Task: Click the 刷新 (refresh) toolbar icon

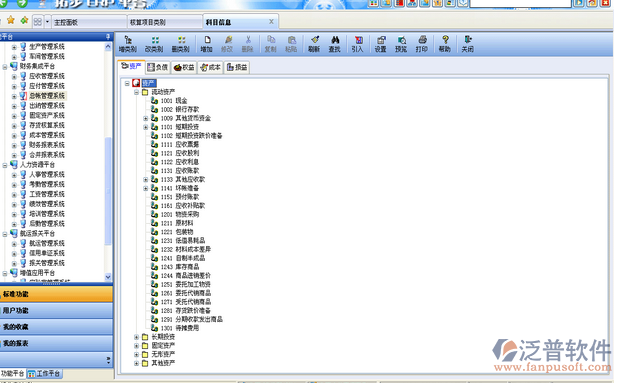Action: point(314,44)
